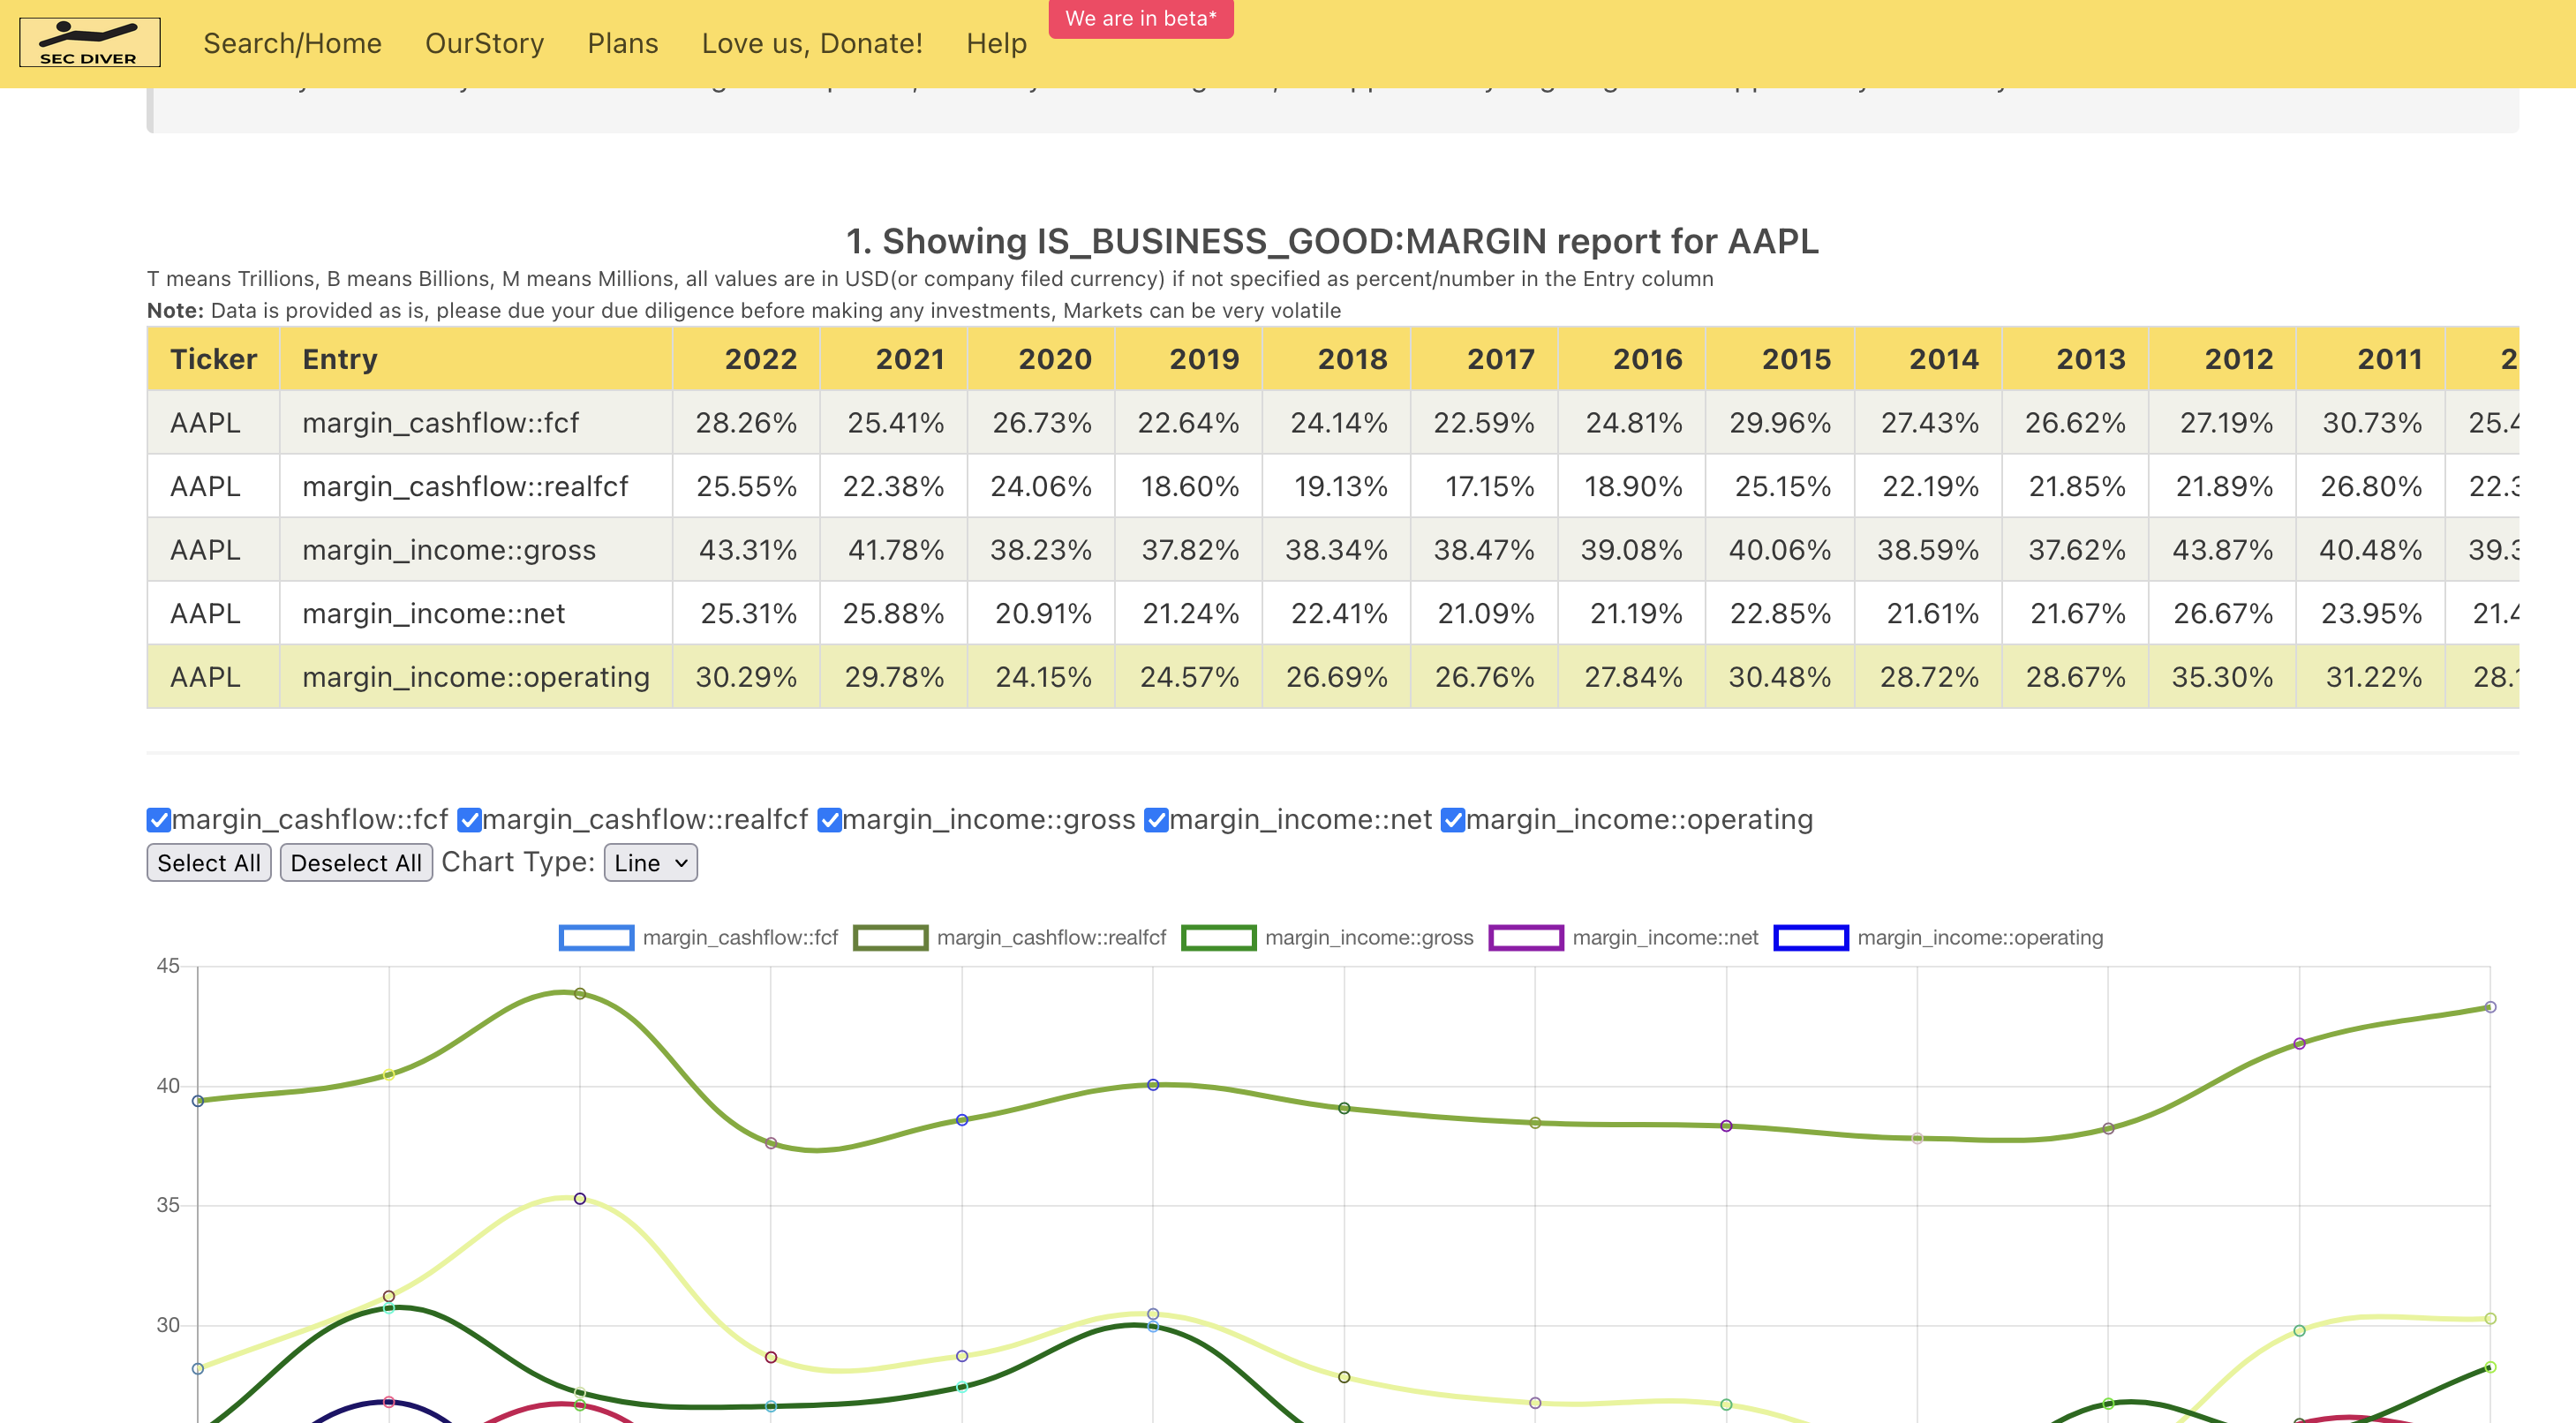Click the Select All button
The image size is (2576, 1423).
click(x=209, y=862)
